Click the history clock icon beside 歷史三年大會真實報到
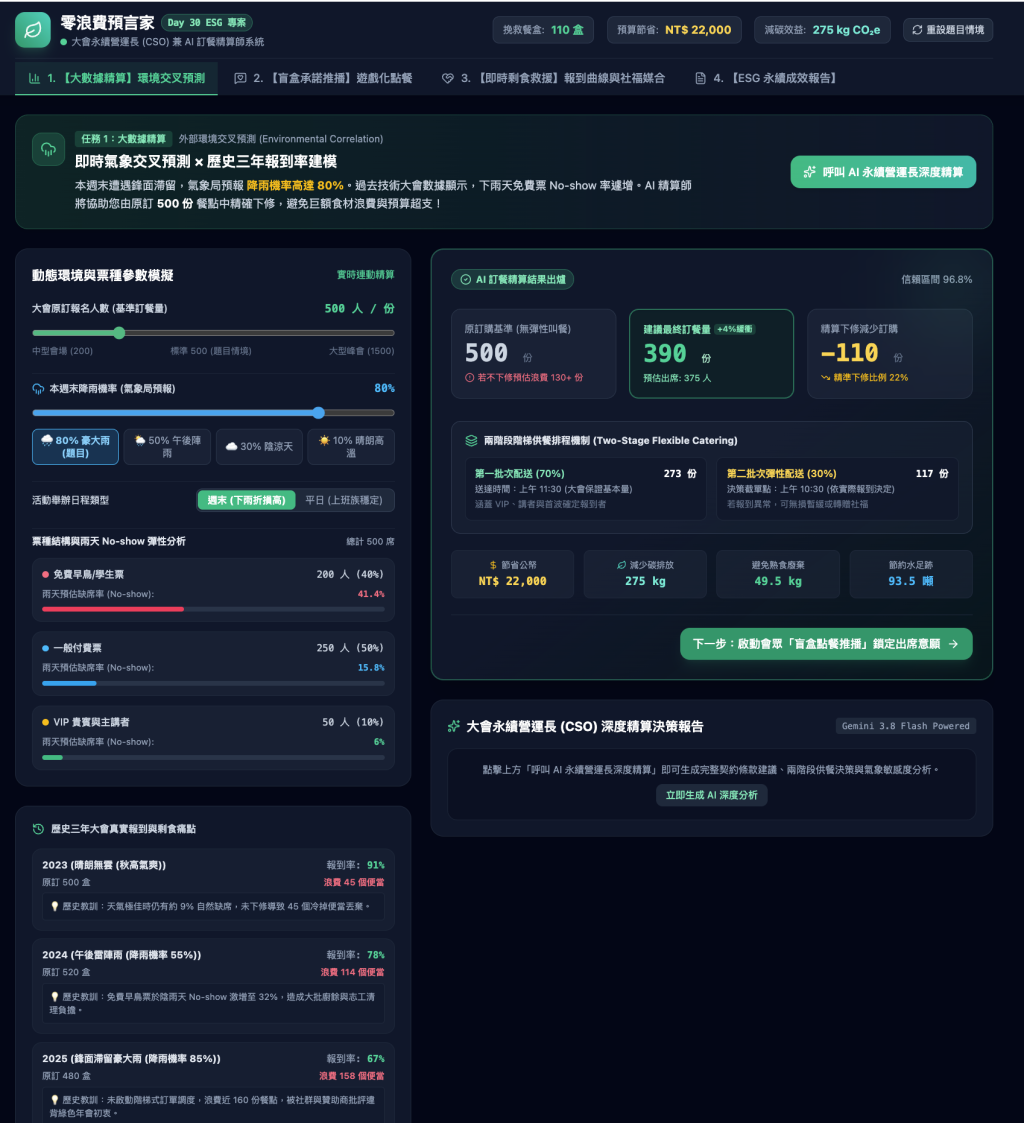Viewport: 1024px width, 1123px height. 38,829
